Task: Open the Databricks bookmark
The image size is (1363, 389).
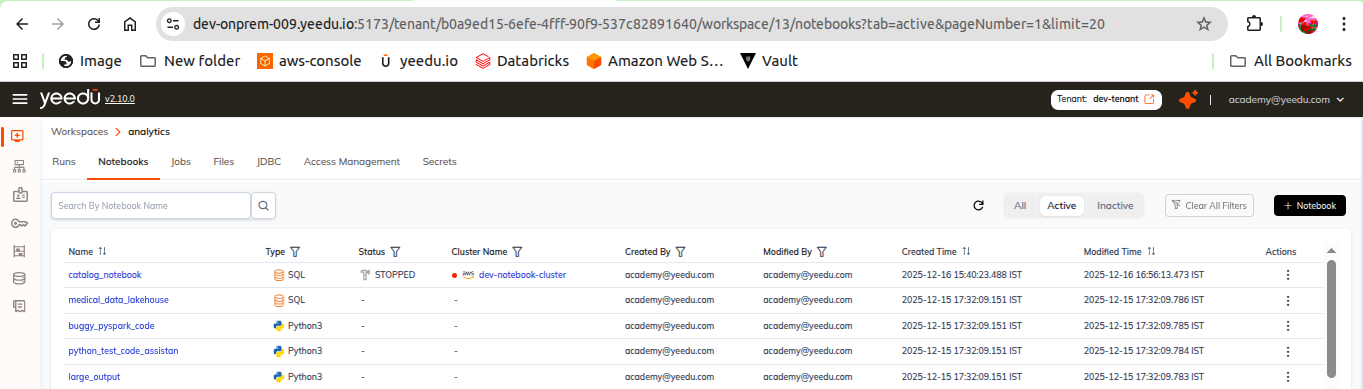Action: click(x=522, y=61)
